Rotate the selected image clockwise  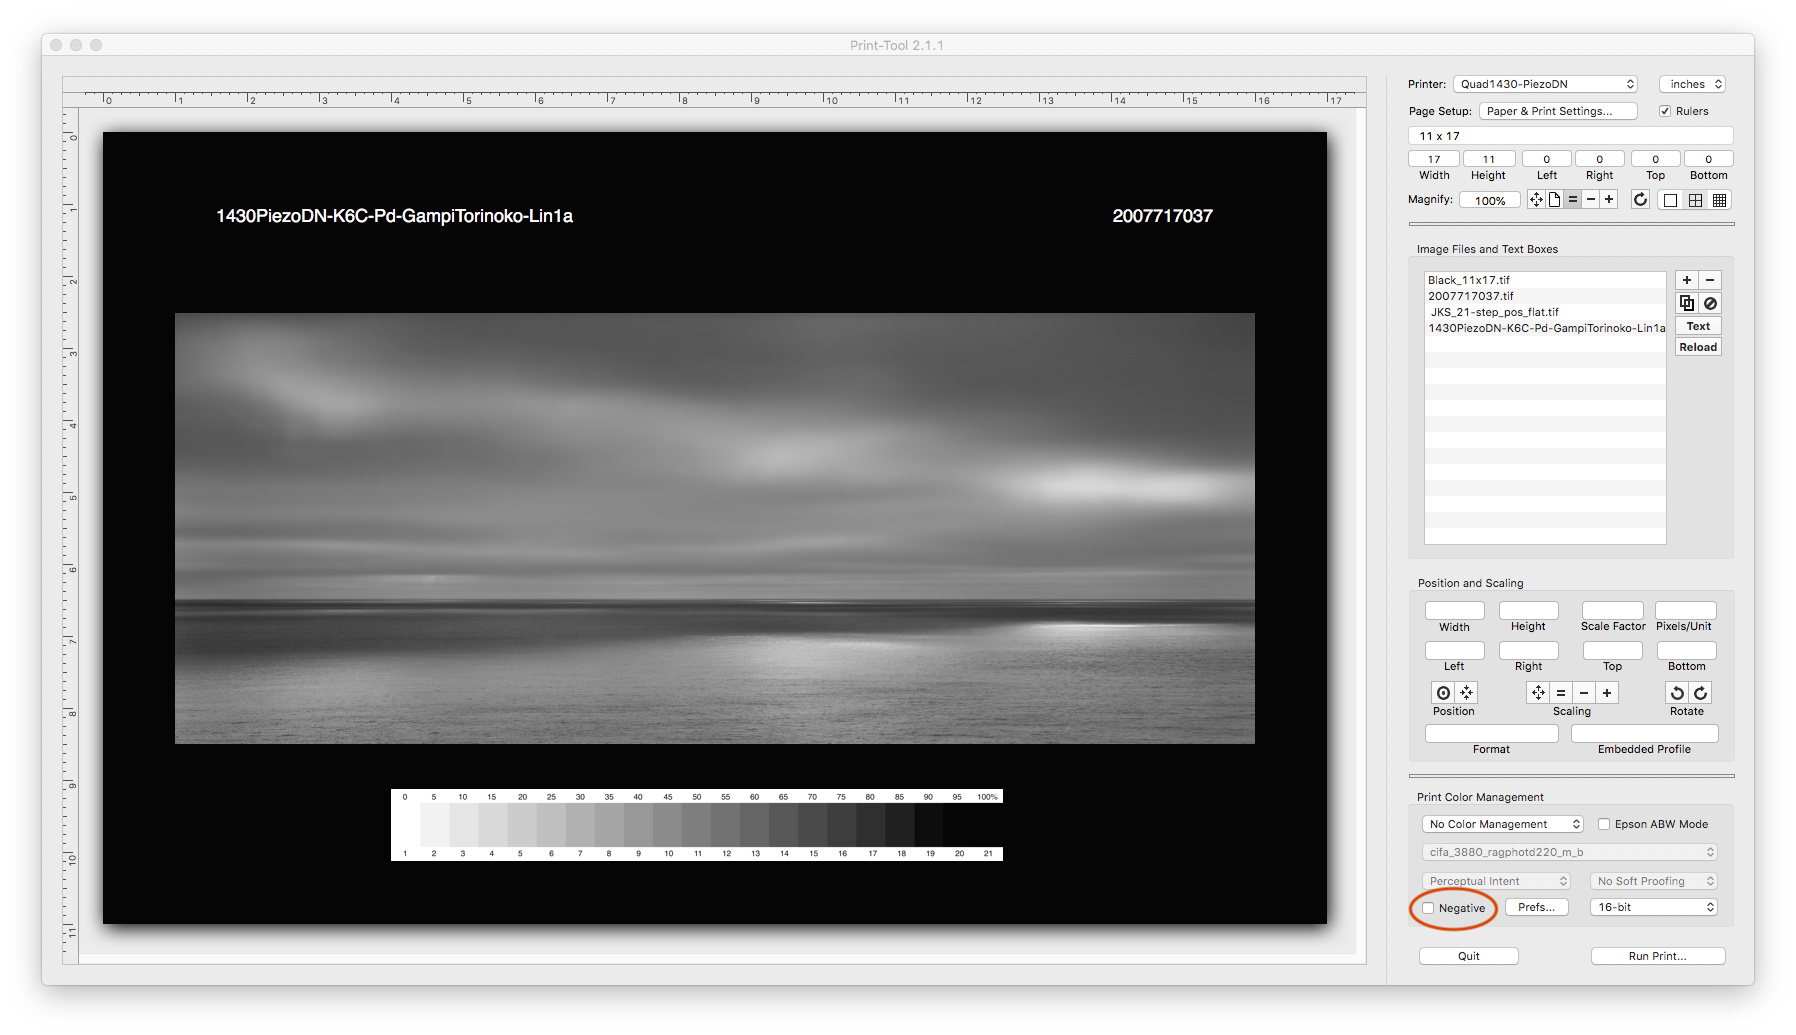1700,693
